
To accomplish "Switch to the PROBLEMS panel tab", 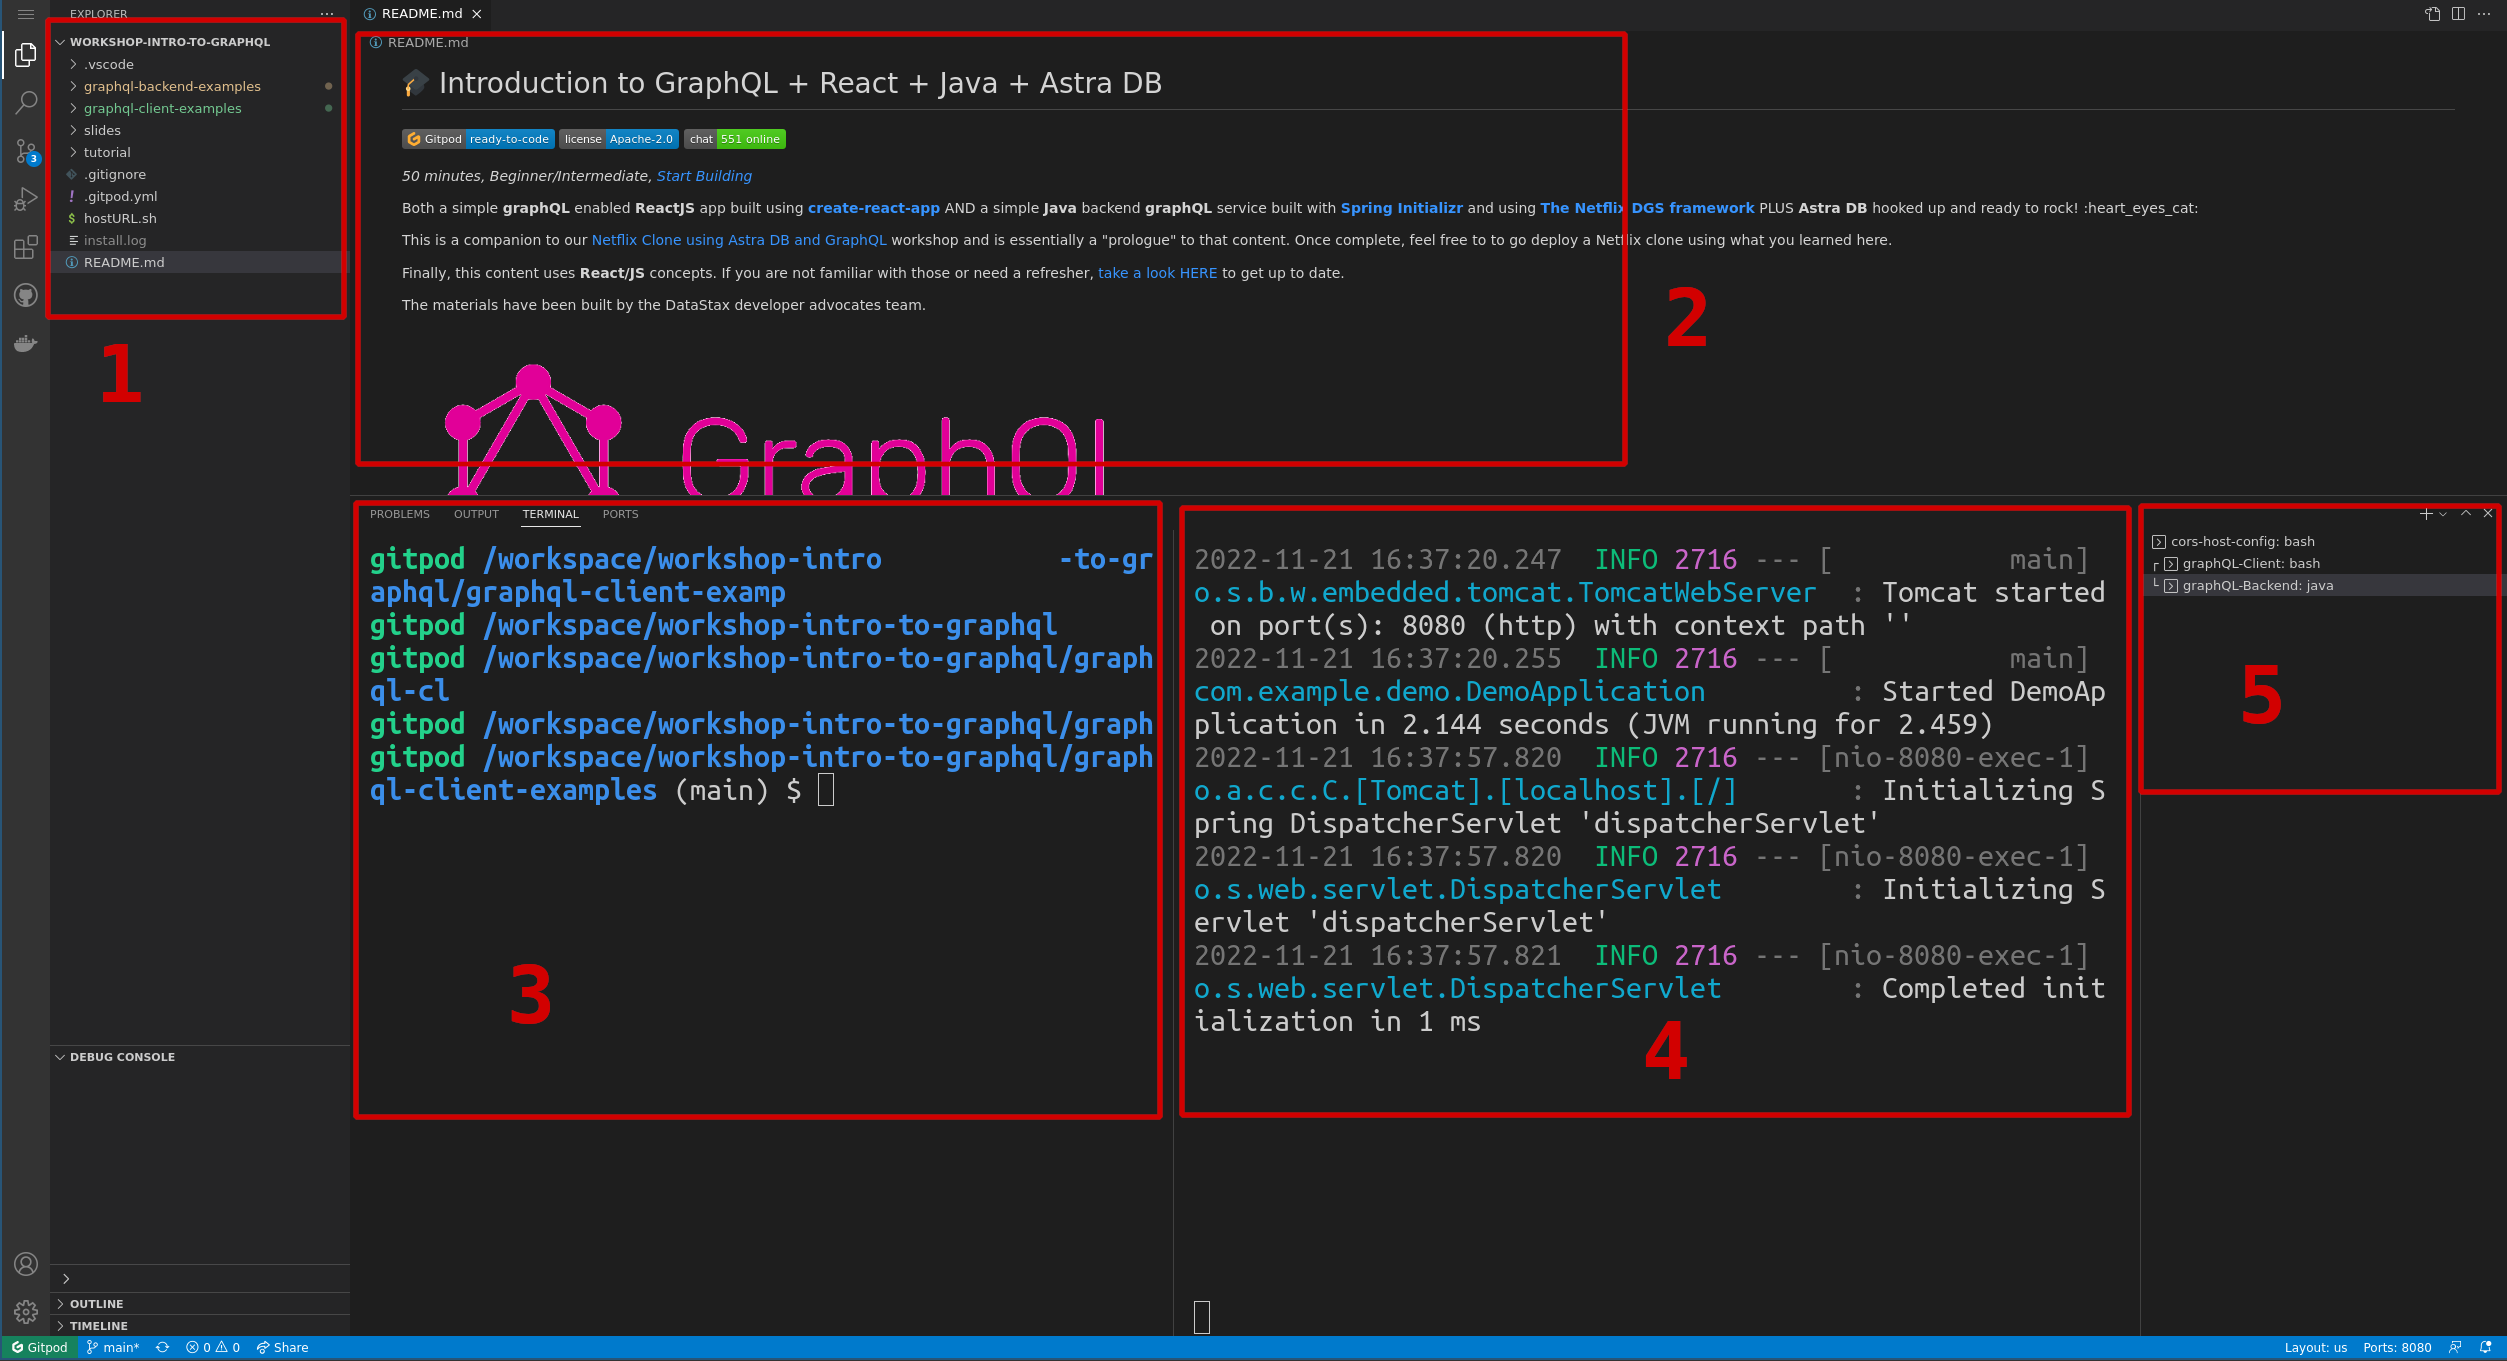I will (x=399, y=514).
